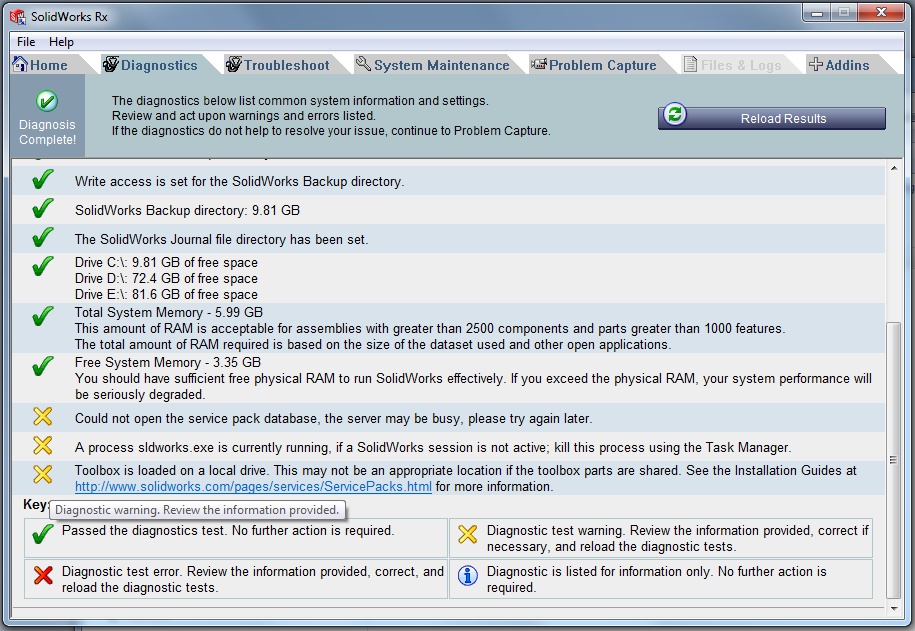
Task: Click the green refresh icon on Reload Results
Action: click(x=675, y=114)
